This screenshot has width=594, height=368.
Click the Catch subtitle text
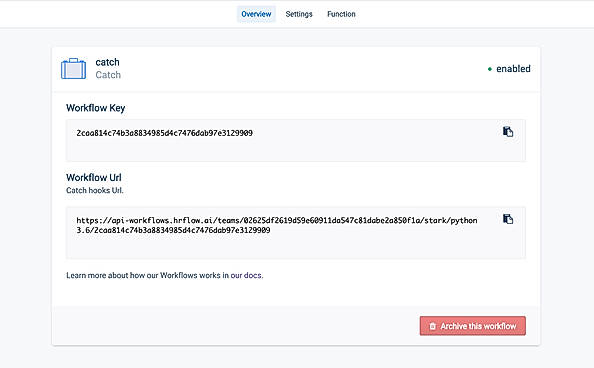coord(108,75)
